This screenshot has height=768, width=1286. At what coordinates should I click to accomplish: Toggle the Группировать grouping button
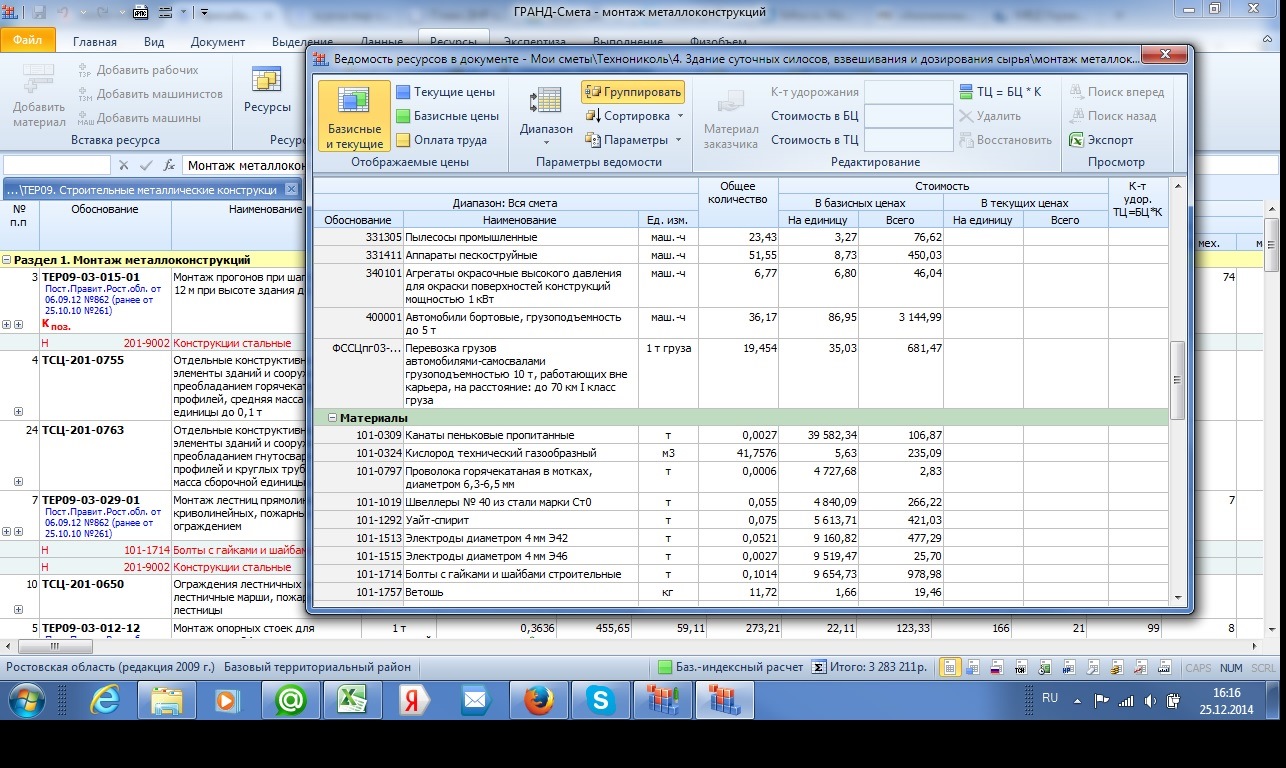[x=633, y=92]
